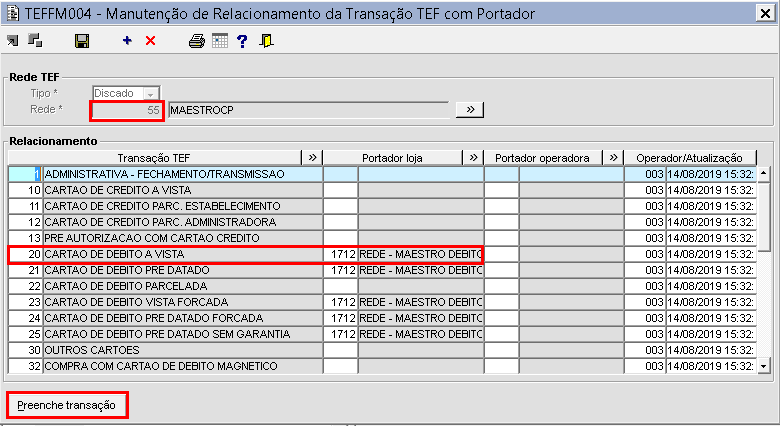Click portador code 1712 in transaction 20 row
The height and width of the screenshot is (426, 780).
(340, 254)
